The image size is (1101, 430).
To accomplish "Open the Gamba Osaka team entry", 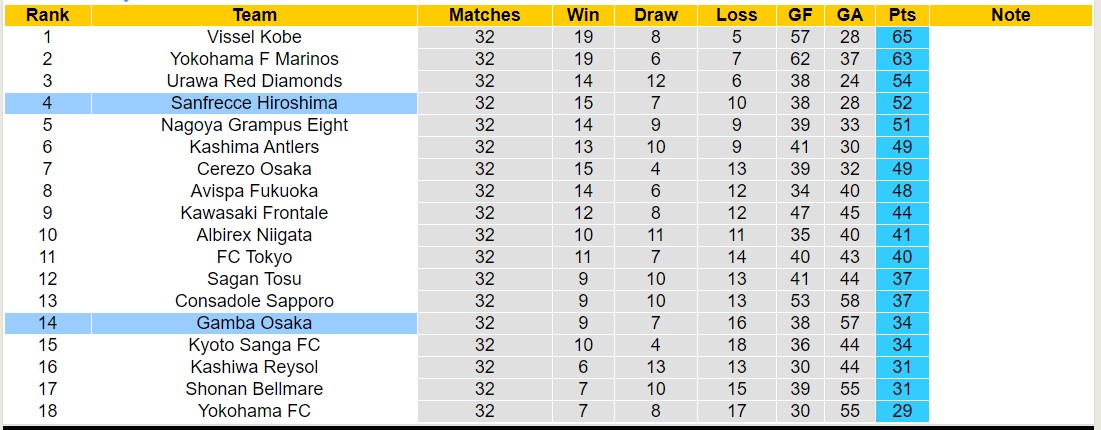I will pos(254,323).
